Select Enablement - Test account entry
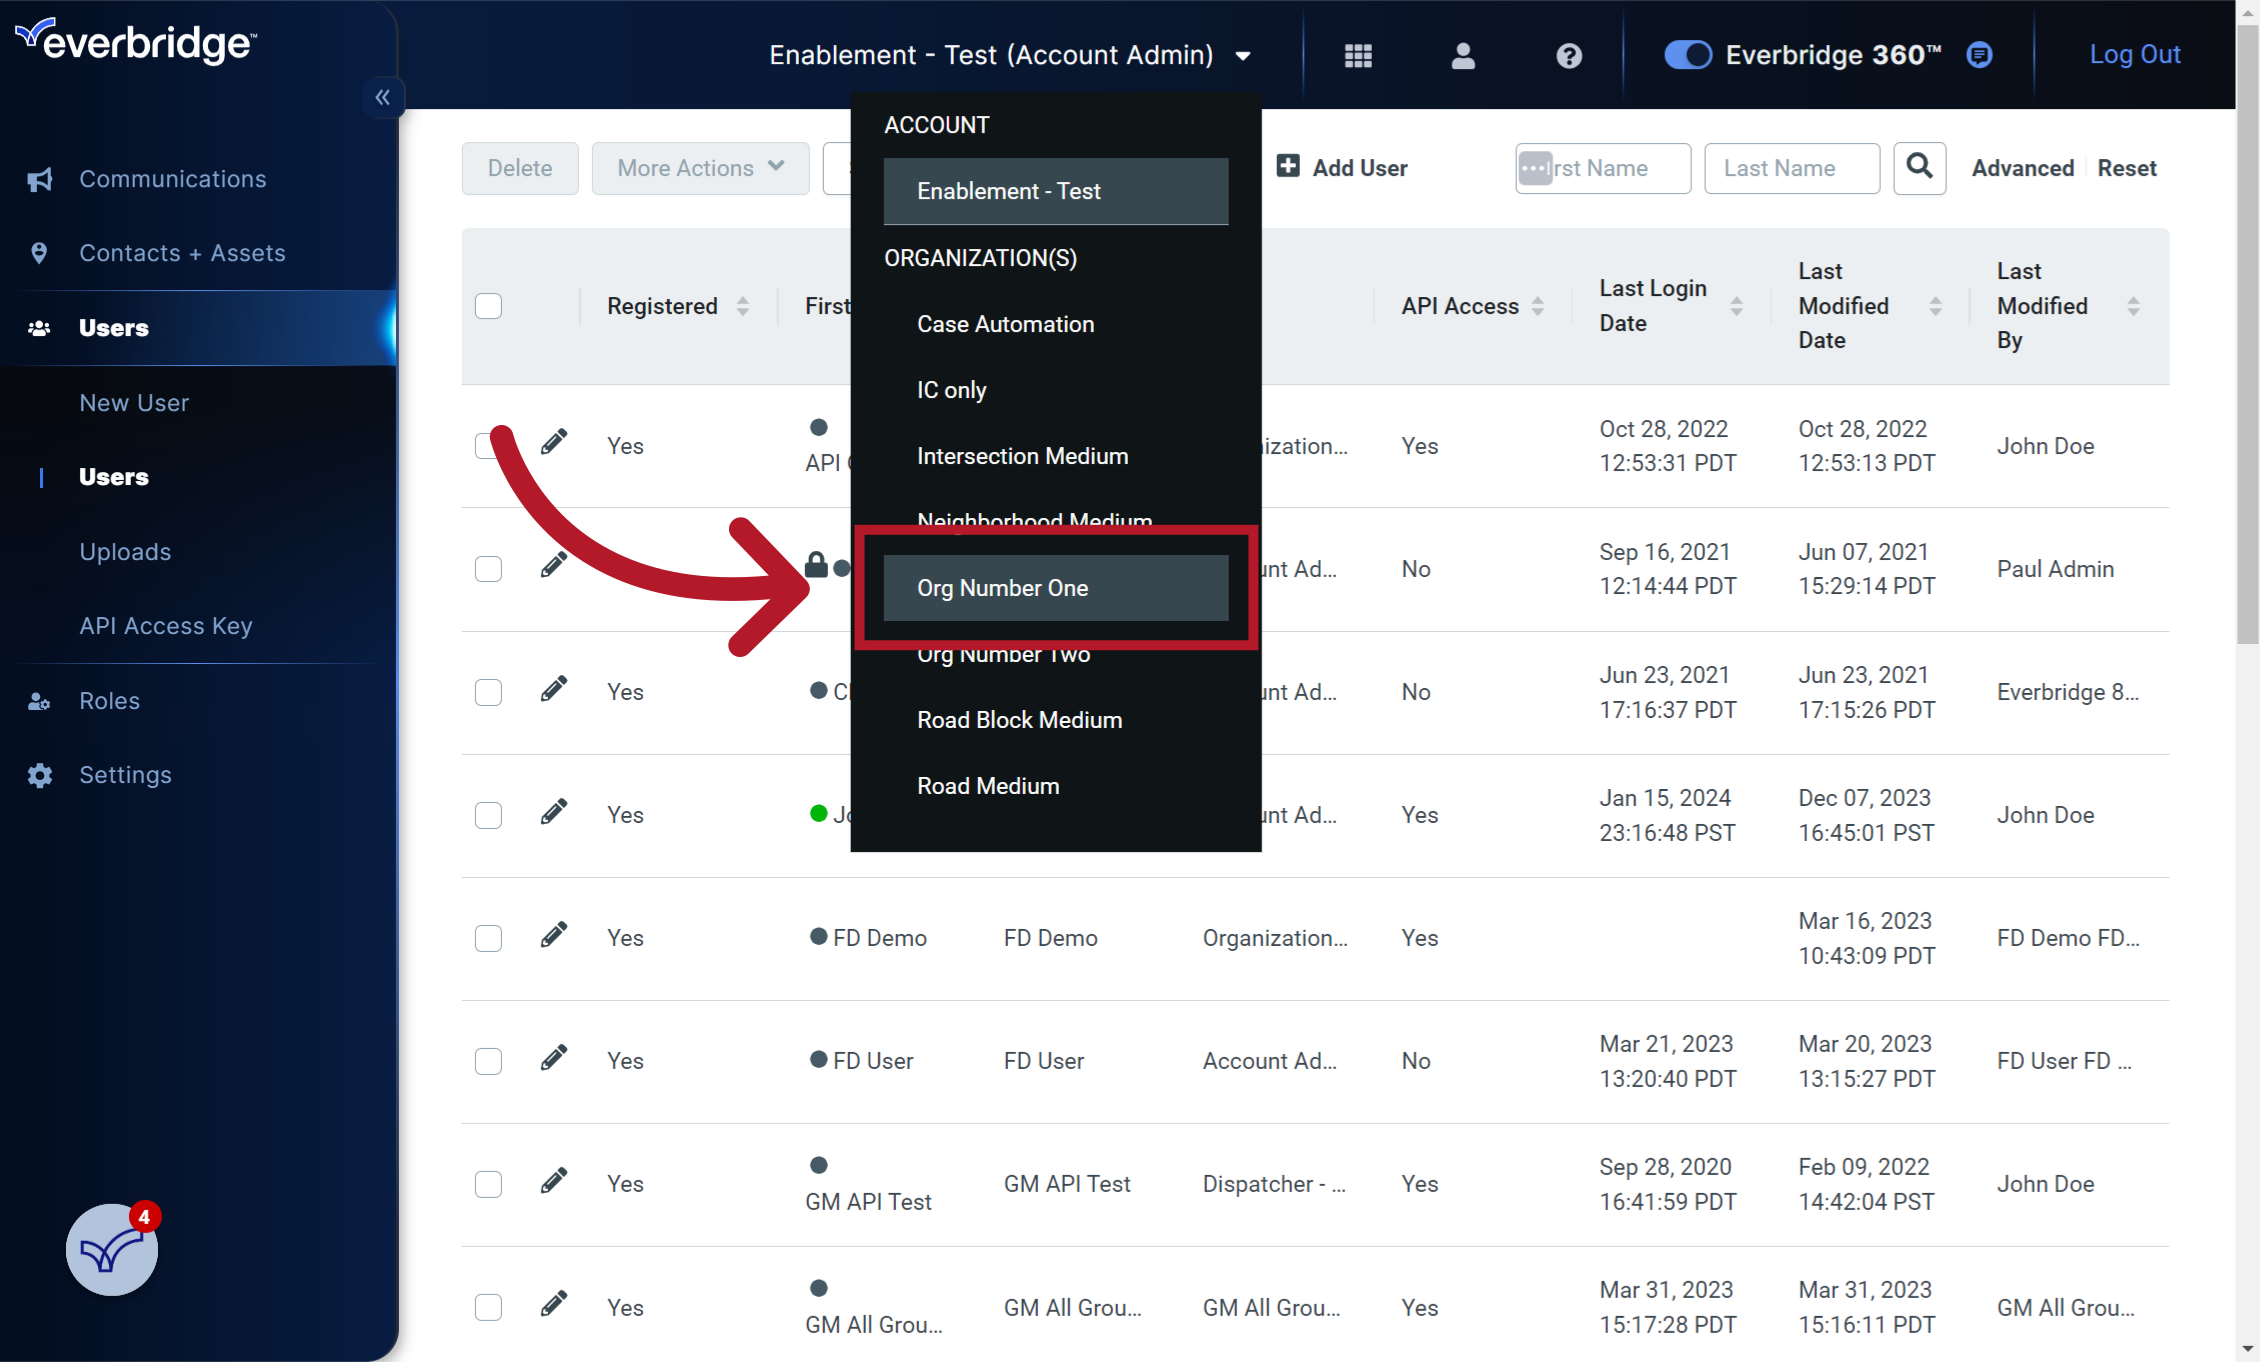The width and height of the screenshot is (2260, 1362). pos(1056,191)
